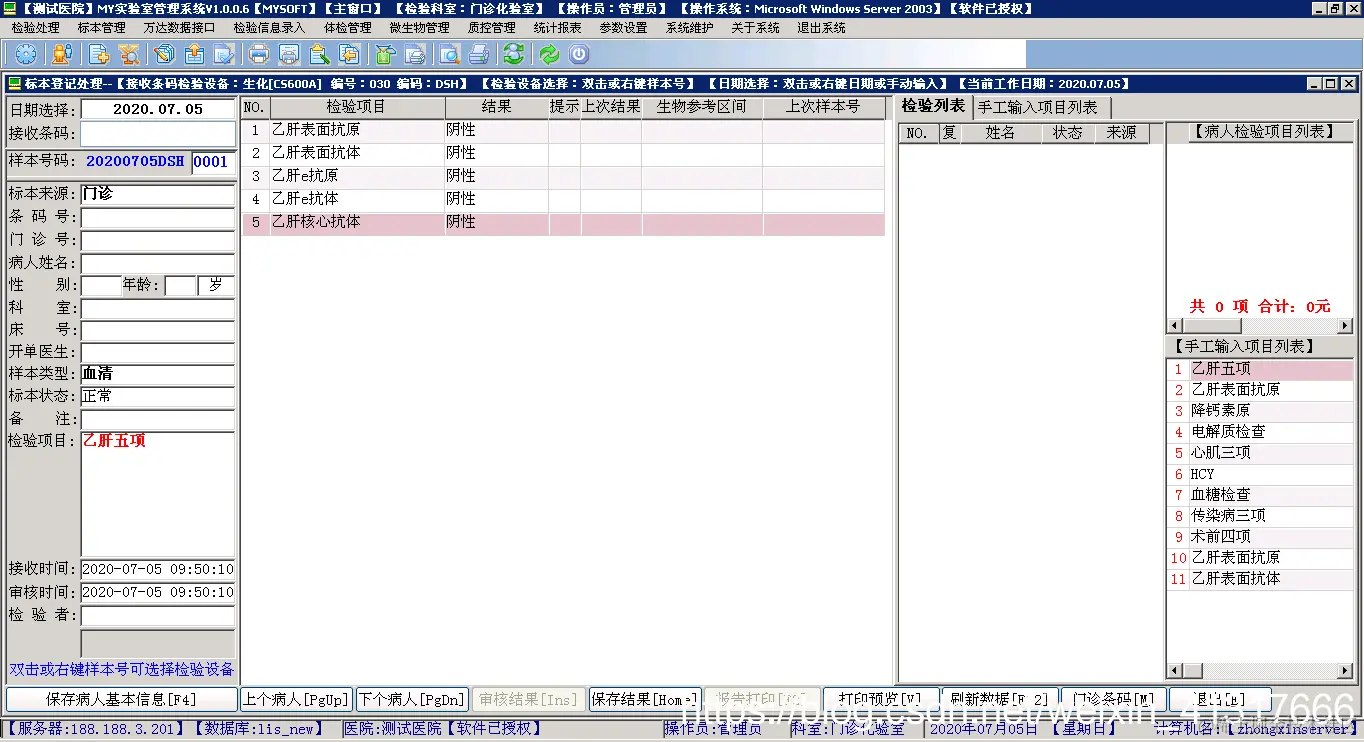Screen dimensions: 1364x742
Task: Select the 乙肝e抗体 row in results table
Action: point(564,199)
